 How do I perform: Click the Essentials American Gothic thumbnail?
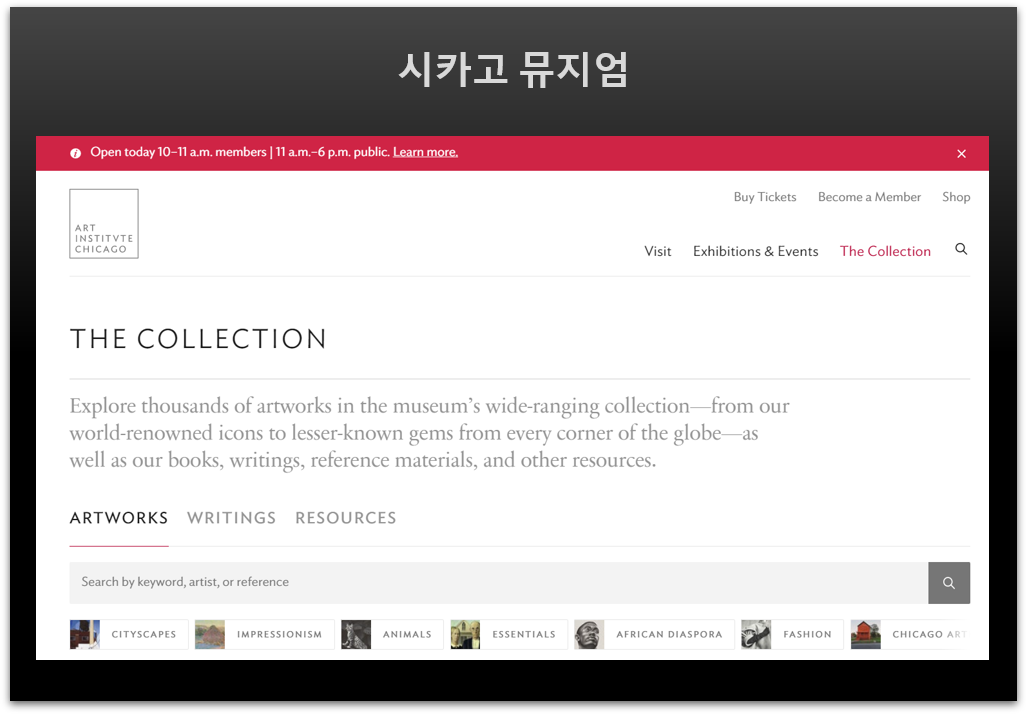pos(465,634)
